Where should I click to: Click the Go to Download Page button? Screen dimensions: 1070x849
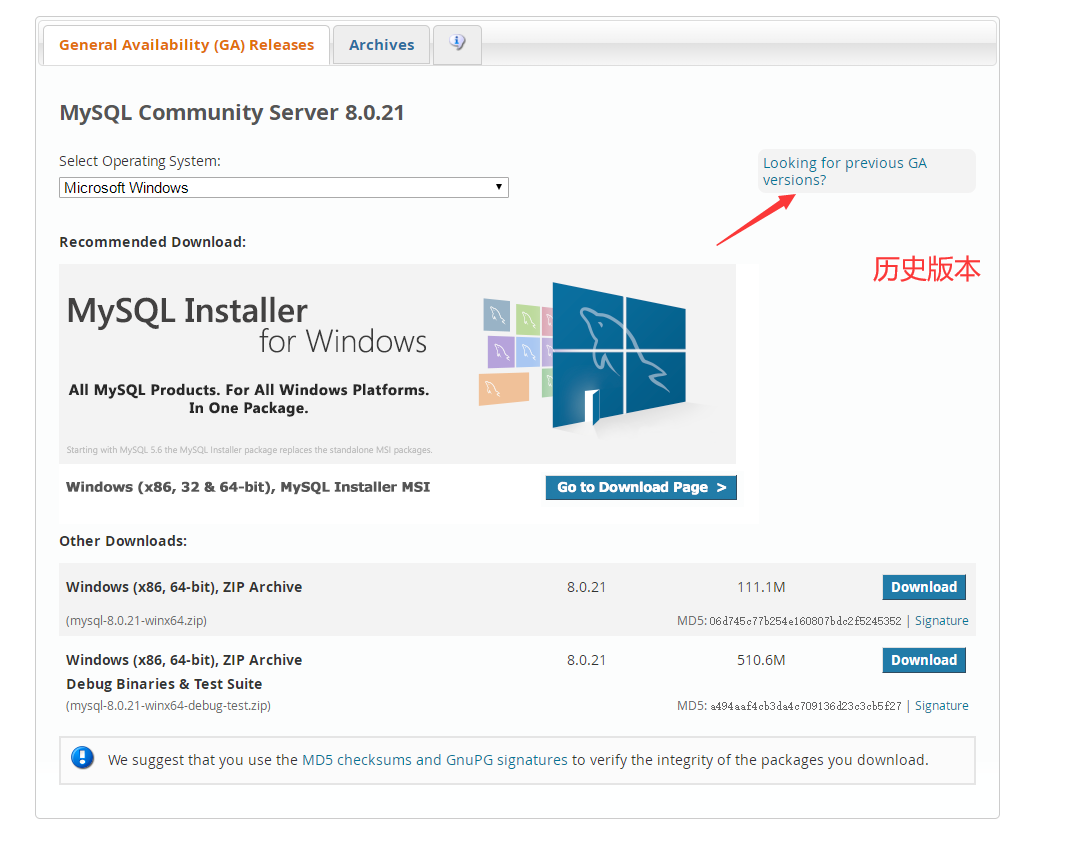(x=641, y=487)
